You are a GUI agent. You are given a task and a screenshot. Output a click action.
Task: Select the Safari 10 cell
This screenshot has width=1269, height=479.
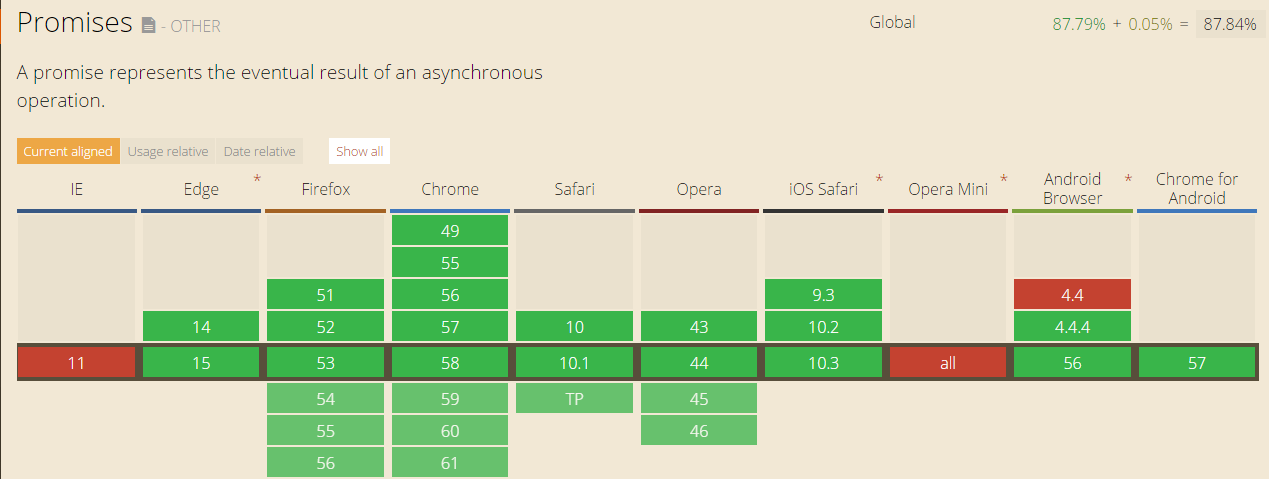tap(574, 326)
